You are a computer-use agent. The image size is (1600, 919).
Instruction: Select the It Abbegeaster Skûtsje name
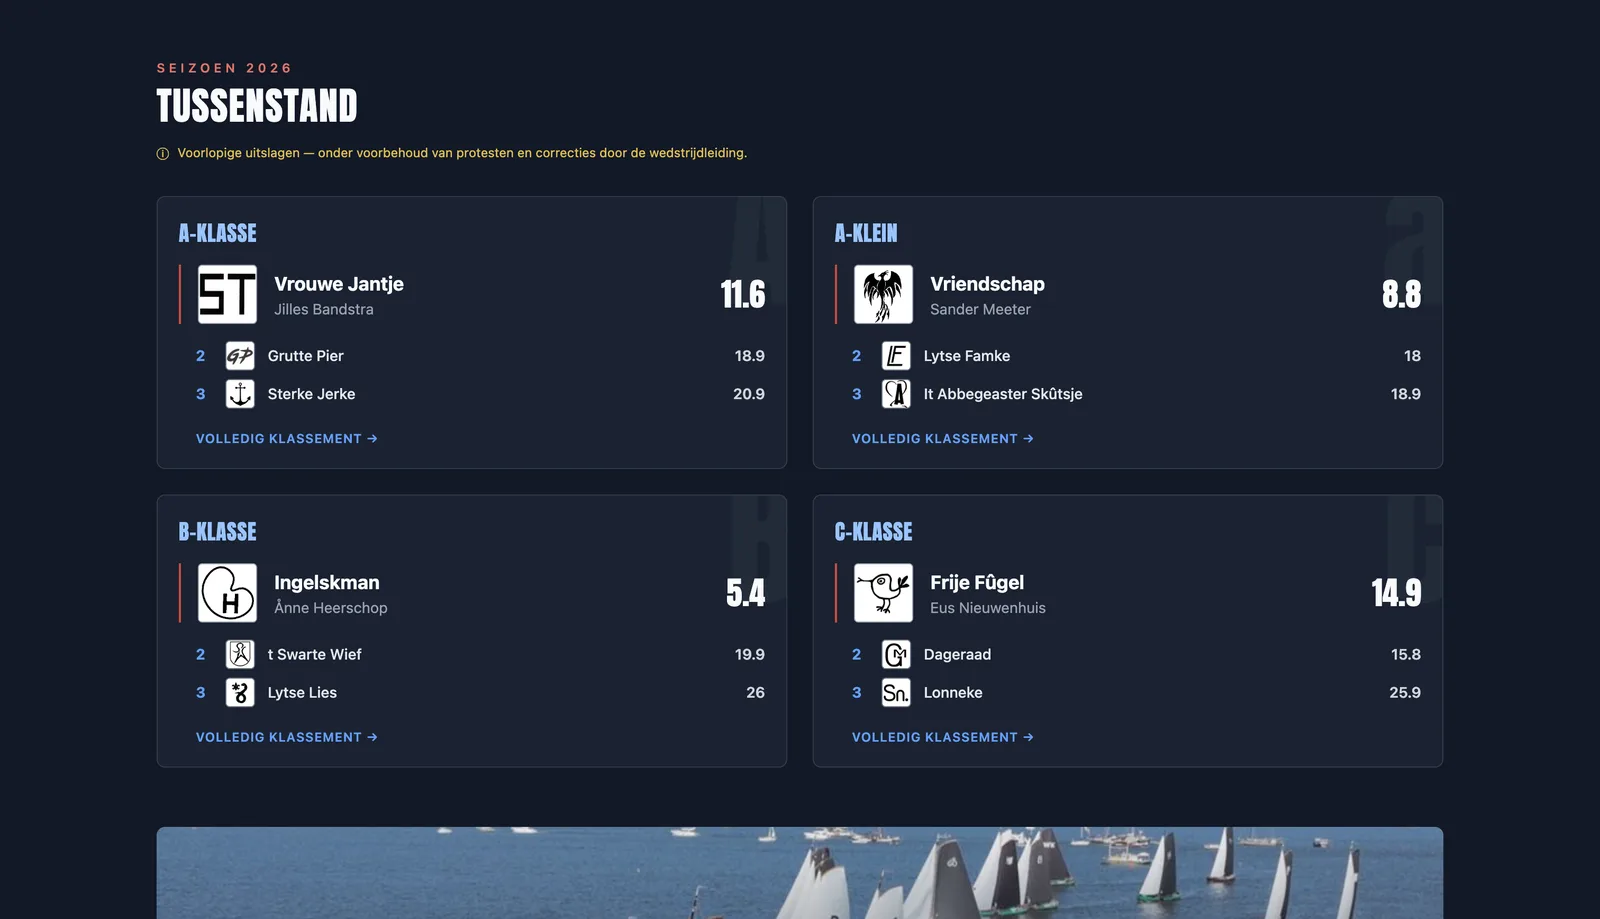1003,394
